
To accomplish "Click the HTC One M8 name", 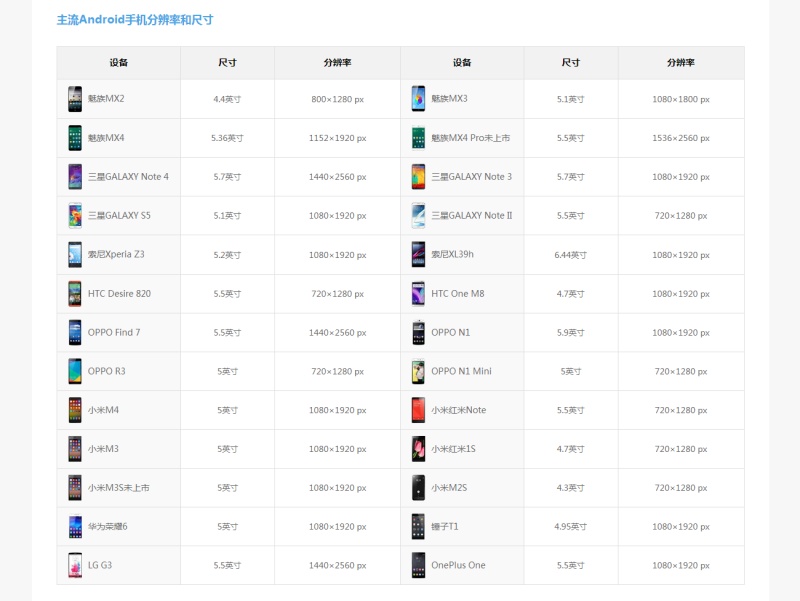I will [458, 293].
